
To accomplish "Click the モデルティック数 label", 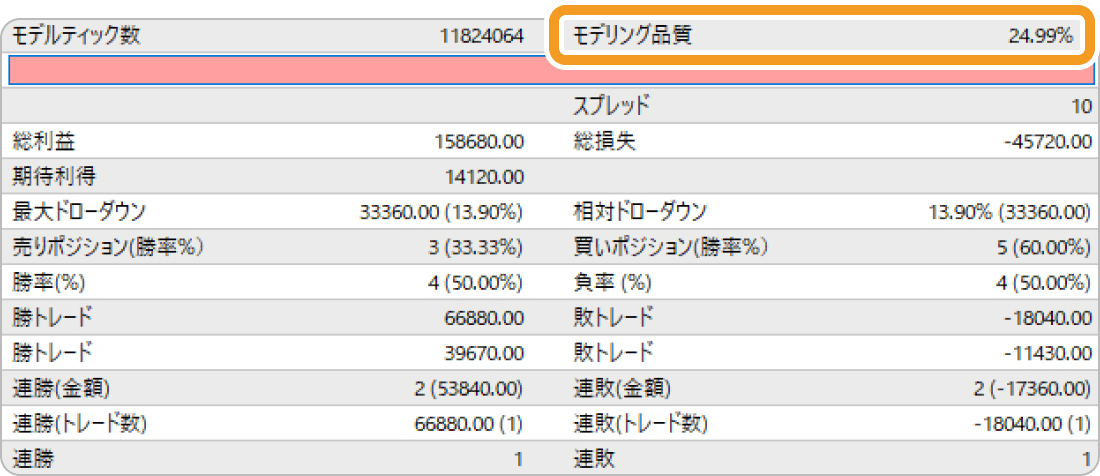I will [x=76, y=36].
